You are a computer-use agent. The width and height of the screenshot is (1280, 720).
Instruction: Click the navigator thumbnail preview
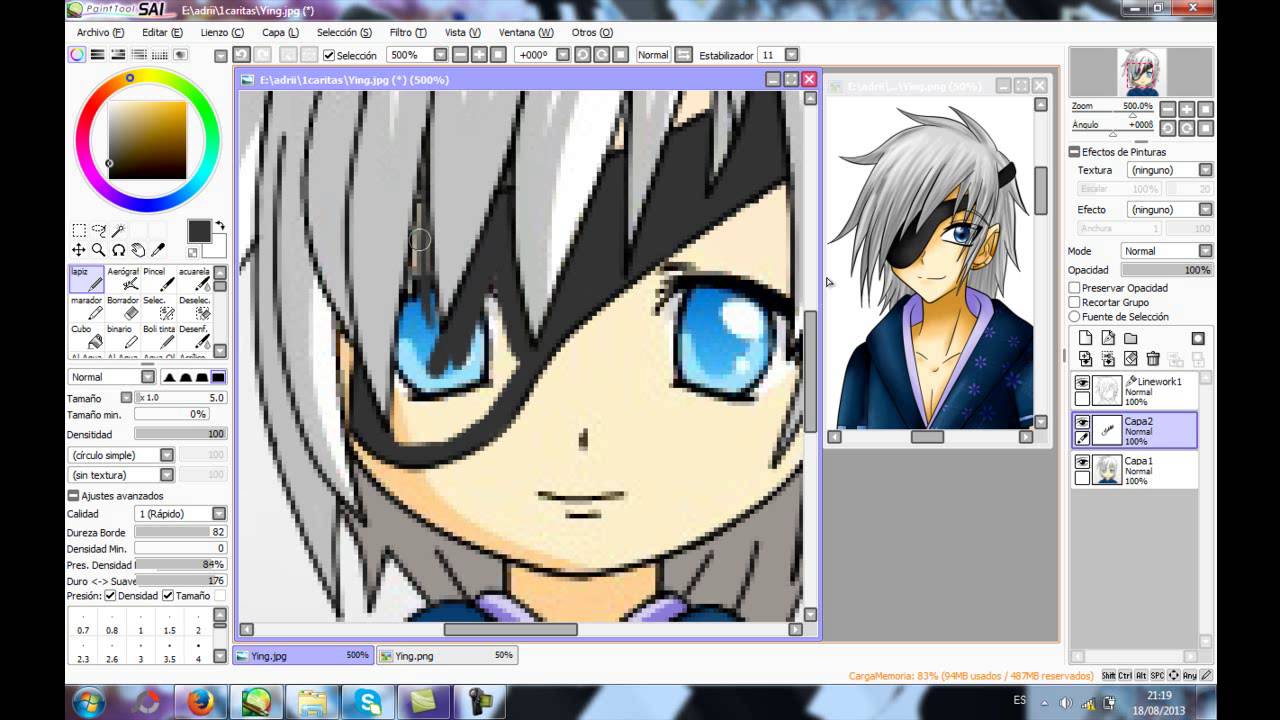click(x=1141, y=72)
